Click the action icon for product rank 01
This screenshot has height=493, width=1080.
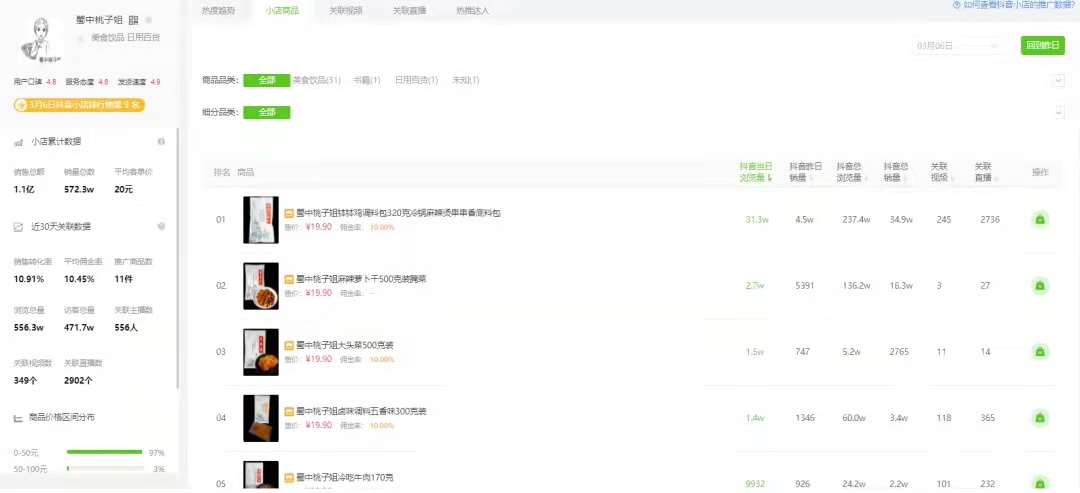tap(1040, 220)
